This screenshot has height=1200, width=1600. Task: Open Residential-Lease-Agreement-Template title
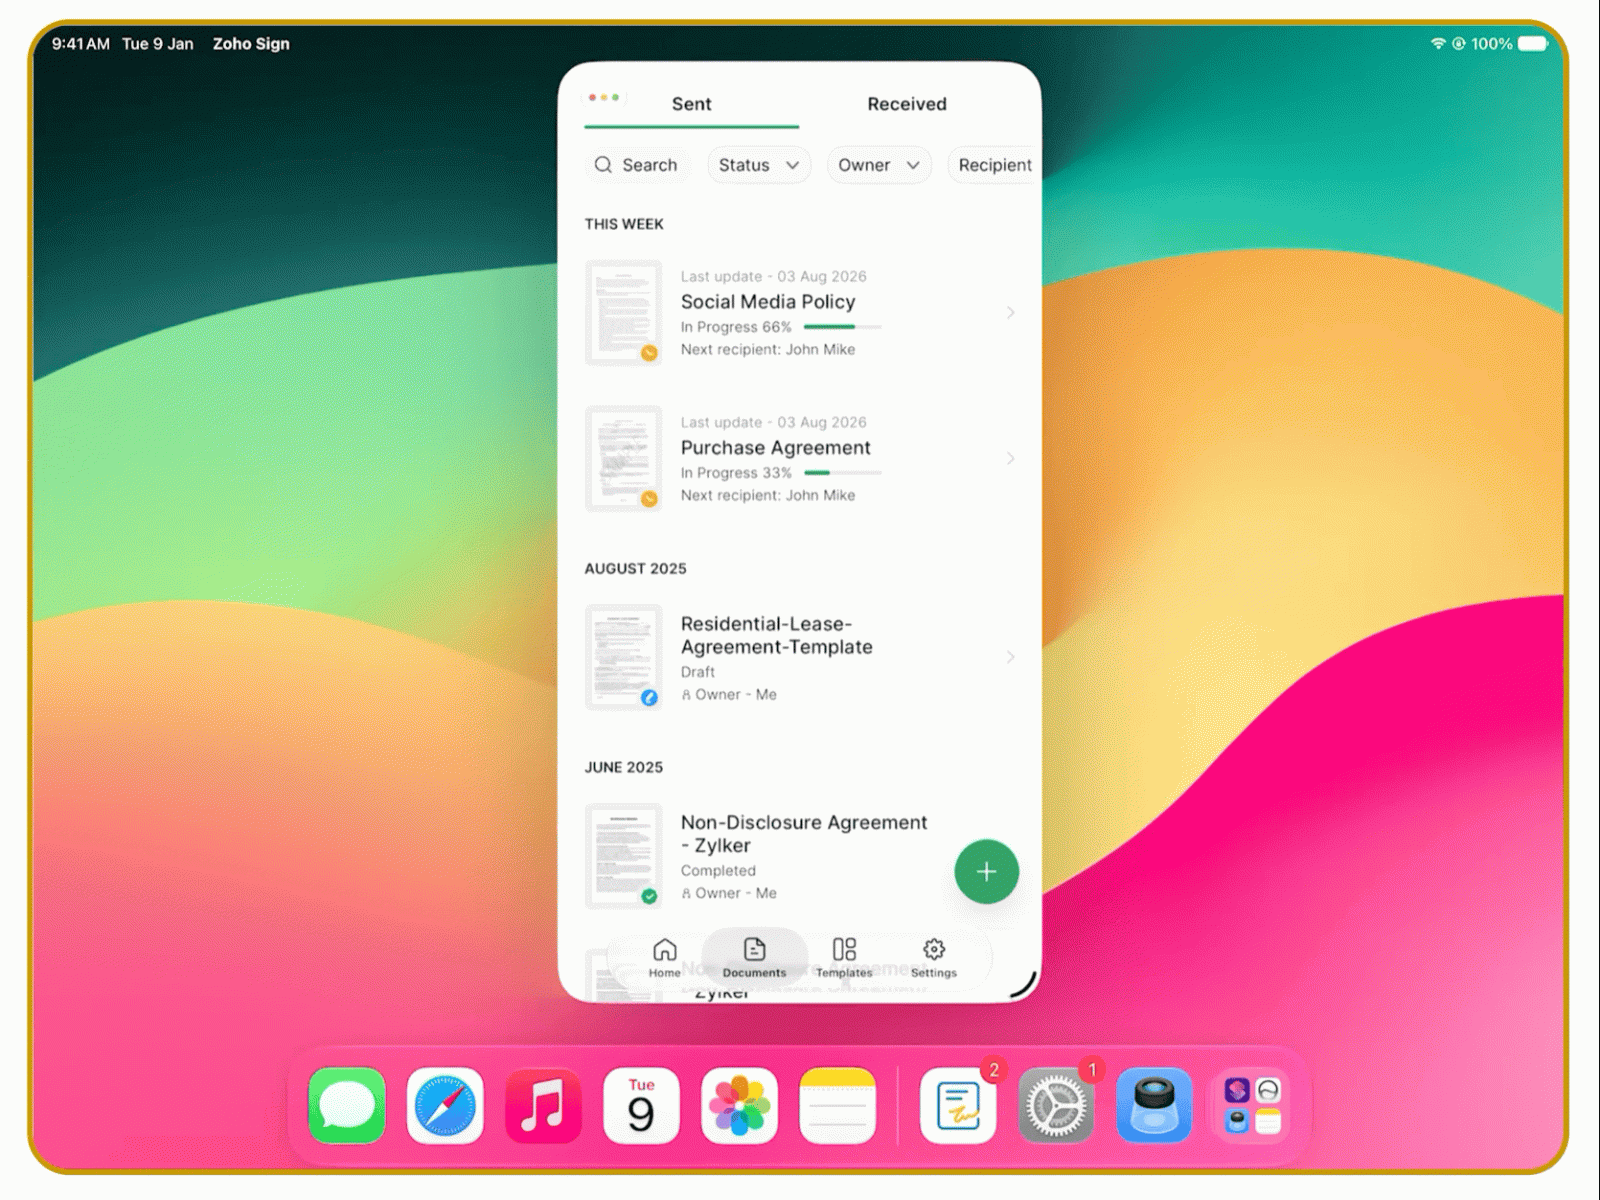(x=776, y=635)
